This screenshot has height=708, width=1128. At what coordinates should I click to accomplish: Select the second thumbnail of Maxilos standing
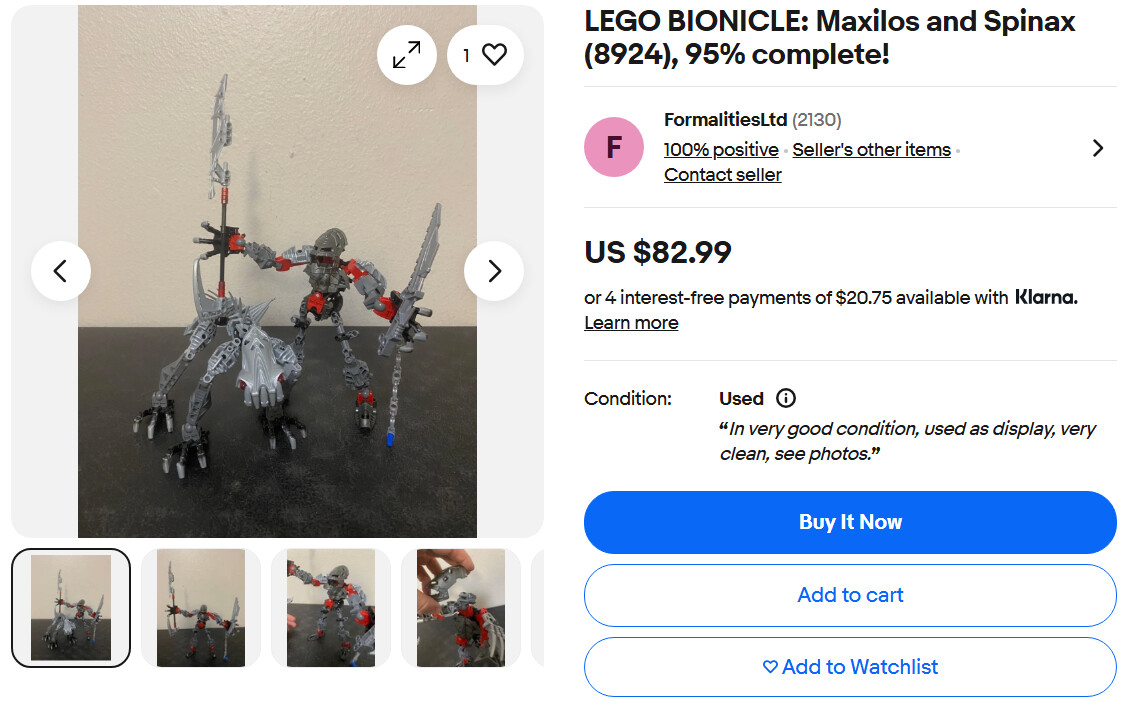coord(201,607)
